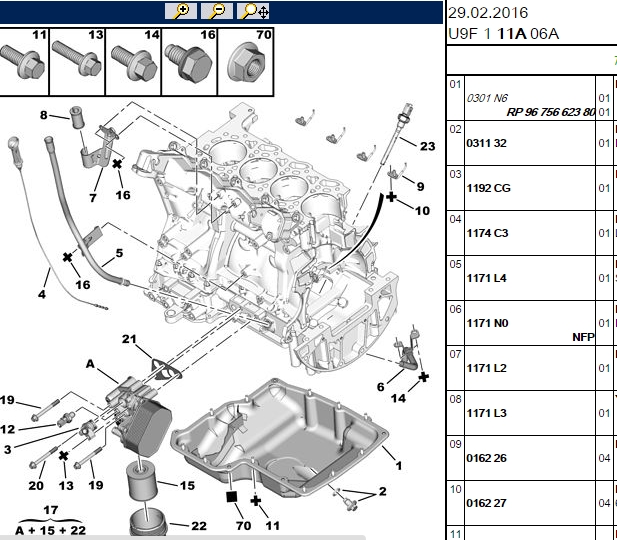The height and width of the screenshot is (540, 617).
Task: Click callout 11 below the sump
Action: (x=272, y=525)
